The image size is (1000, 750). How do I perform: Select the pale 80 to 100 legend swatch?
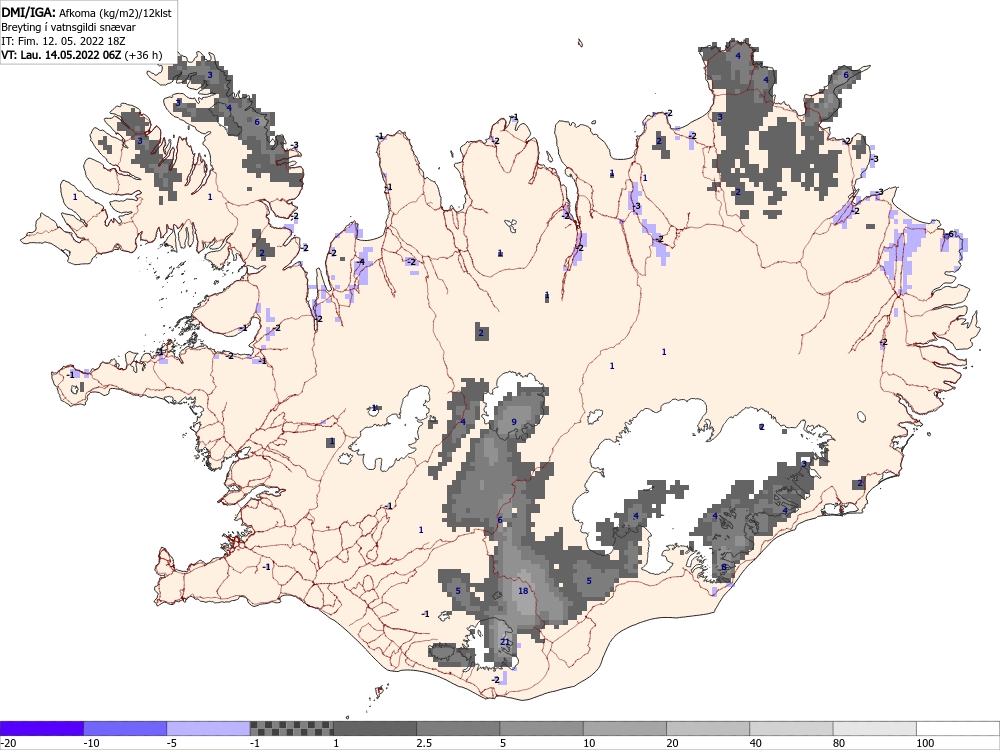[875, 728]
